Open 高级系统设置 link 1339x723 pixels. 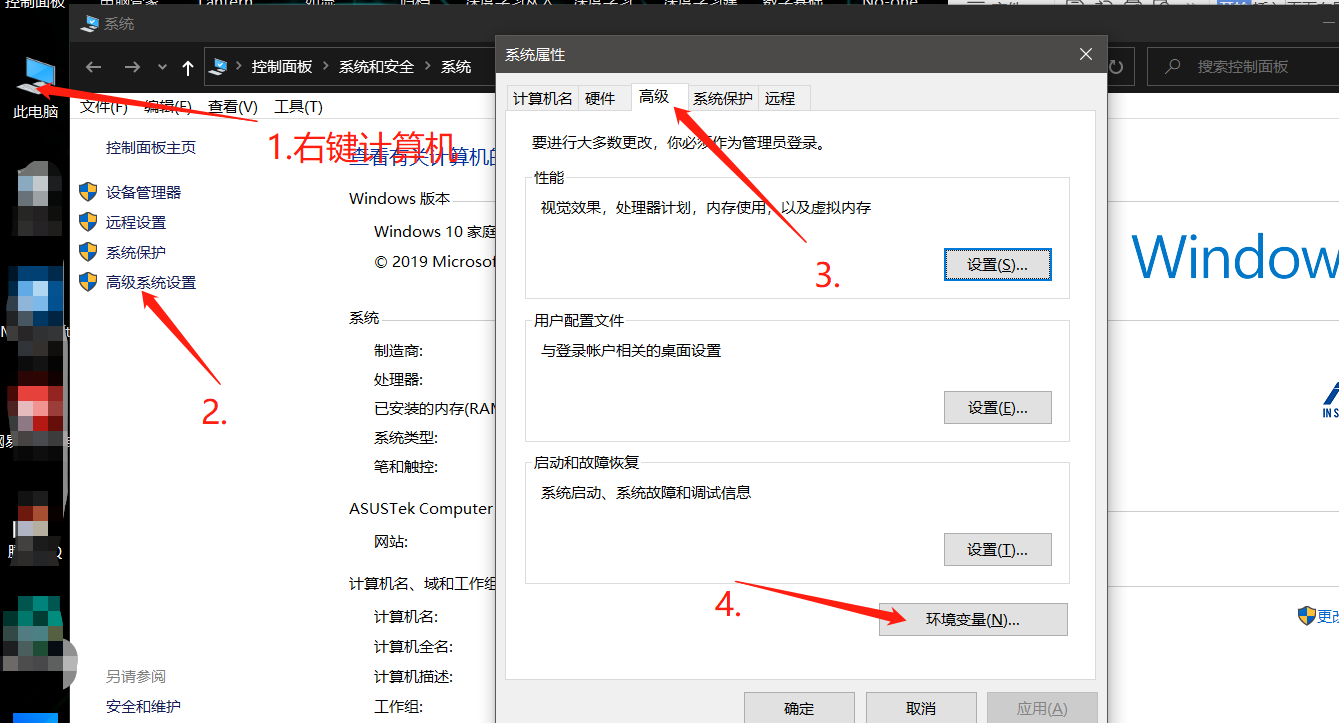(151, 283)
